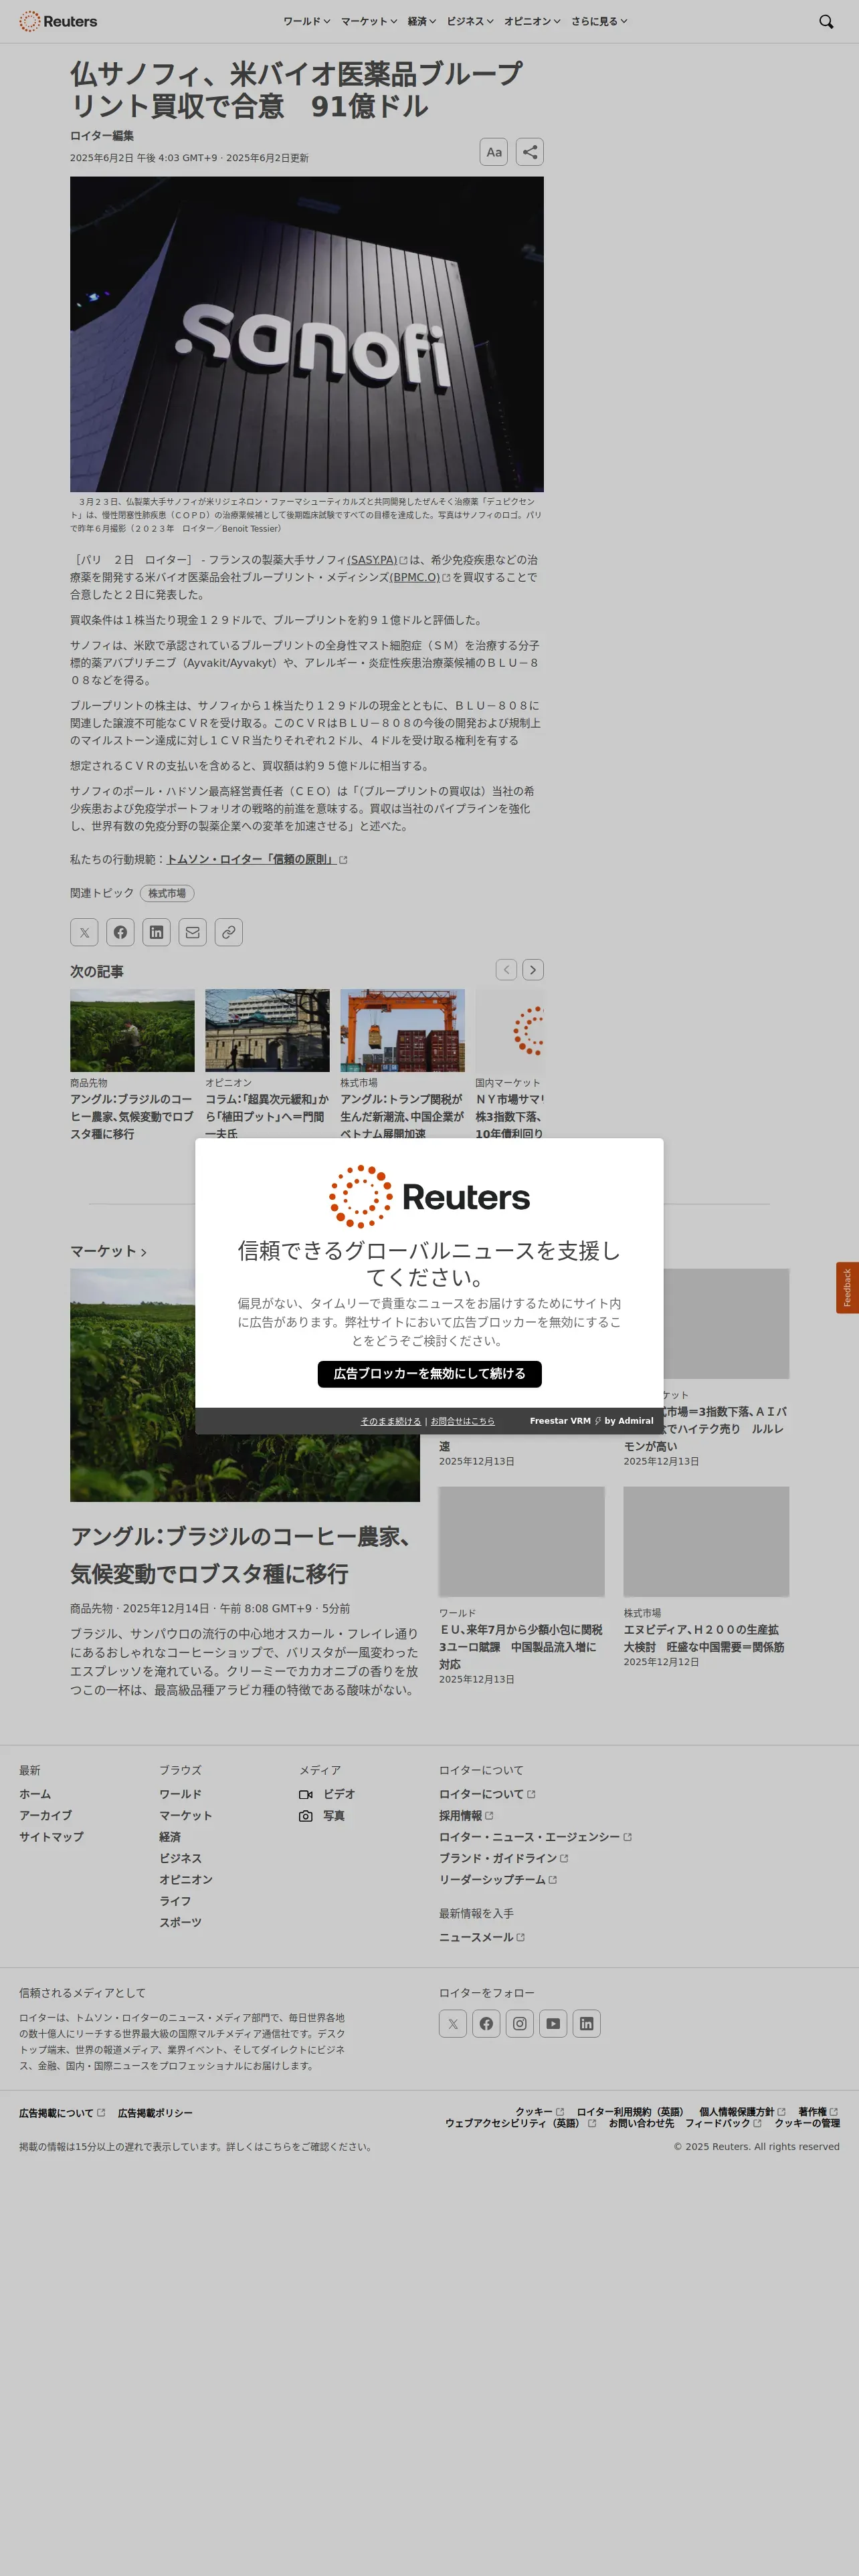This screenshot has height=2576, width=859.
Task: Open ブランド・ガイドライン footer link
Action: pyautogui.click(x=503, y=1858)
